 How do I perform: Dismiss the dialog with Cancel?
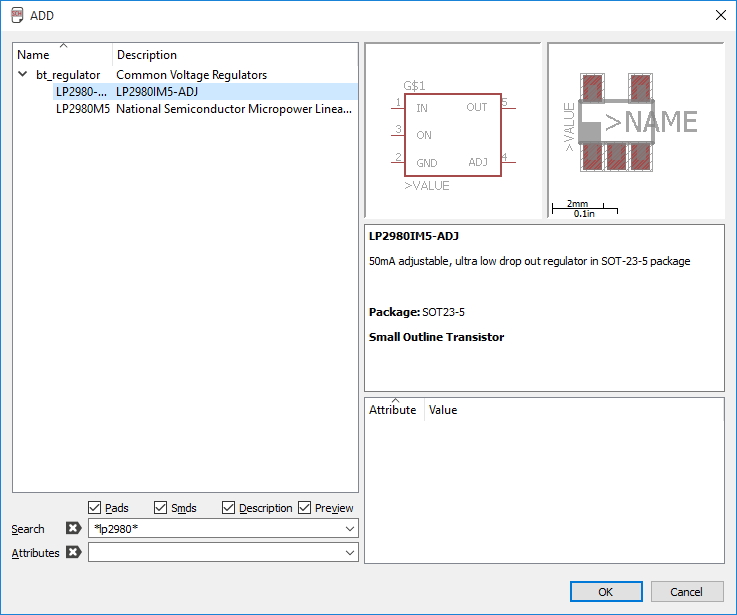(687, 591)
